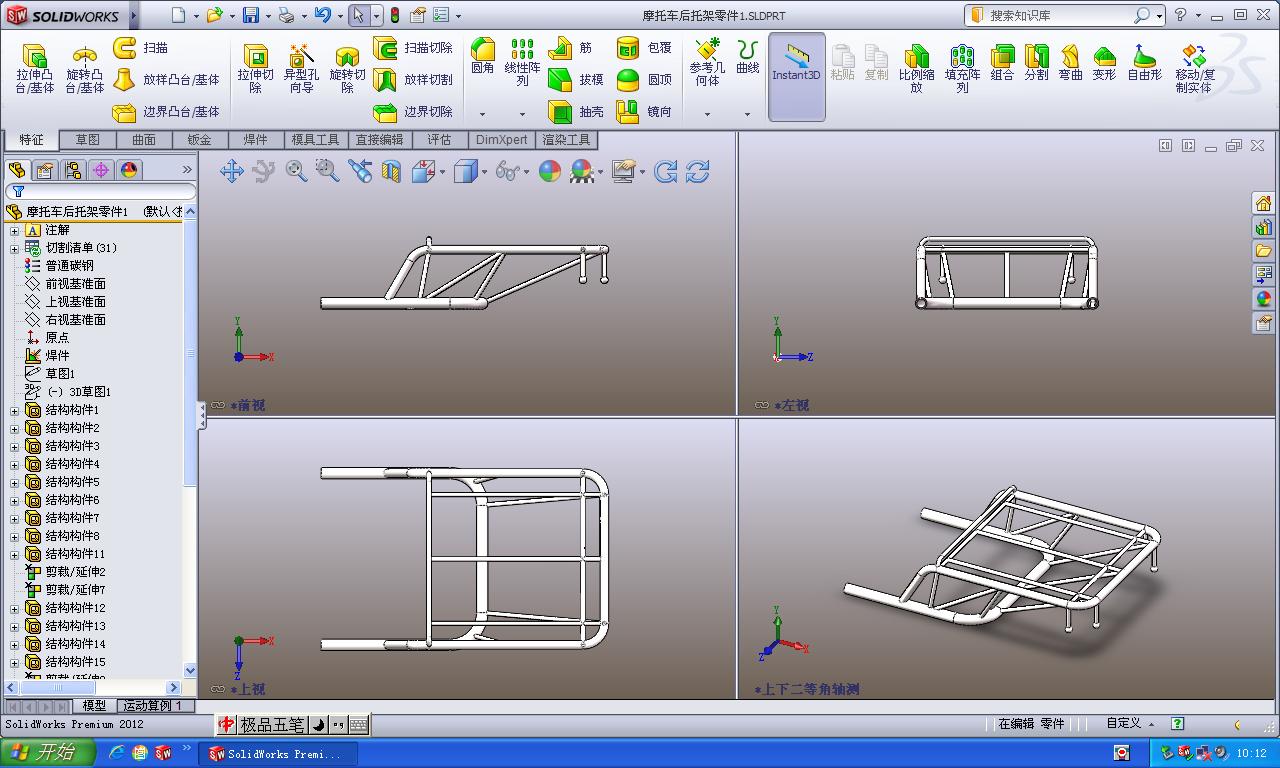Viewport: 1280px width, 768px height.
Task: Click the feature tree vertical scrollbar down arrow
Action: pos(190,670)
